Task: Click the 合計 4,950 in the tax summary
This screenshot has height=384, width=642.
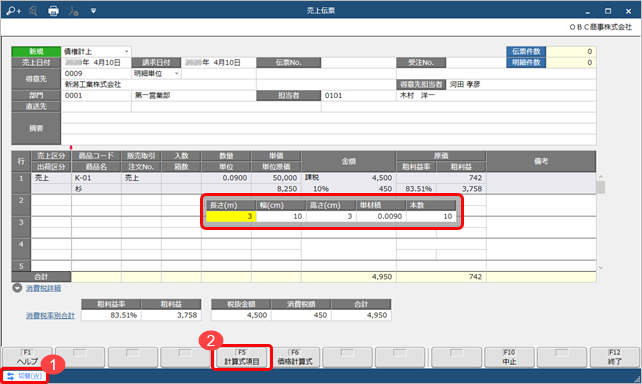Action: [x=361, y=315]
